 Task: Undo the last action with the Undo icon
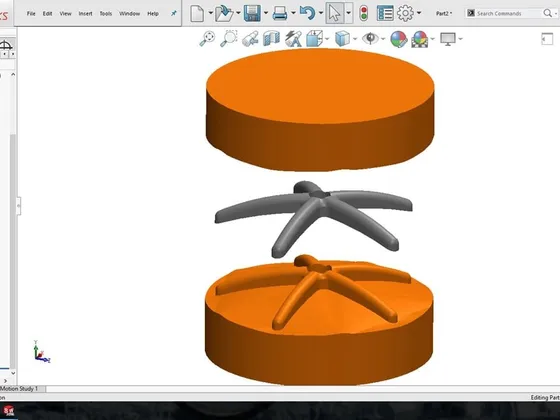click(308, 14)
